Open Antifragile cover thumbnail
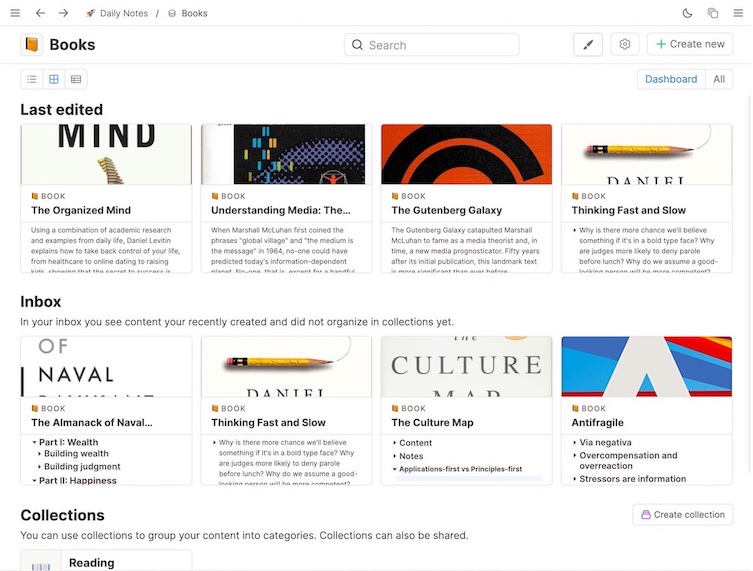 [x=646, y=366]
